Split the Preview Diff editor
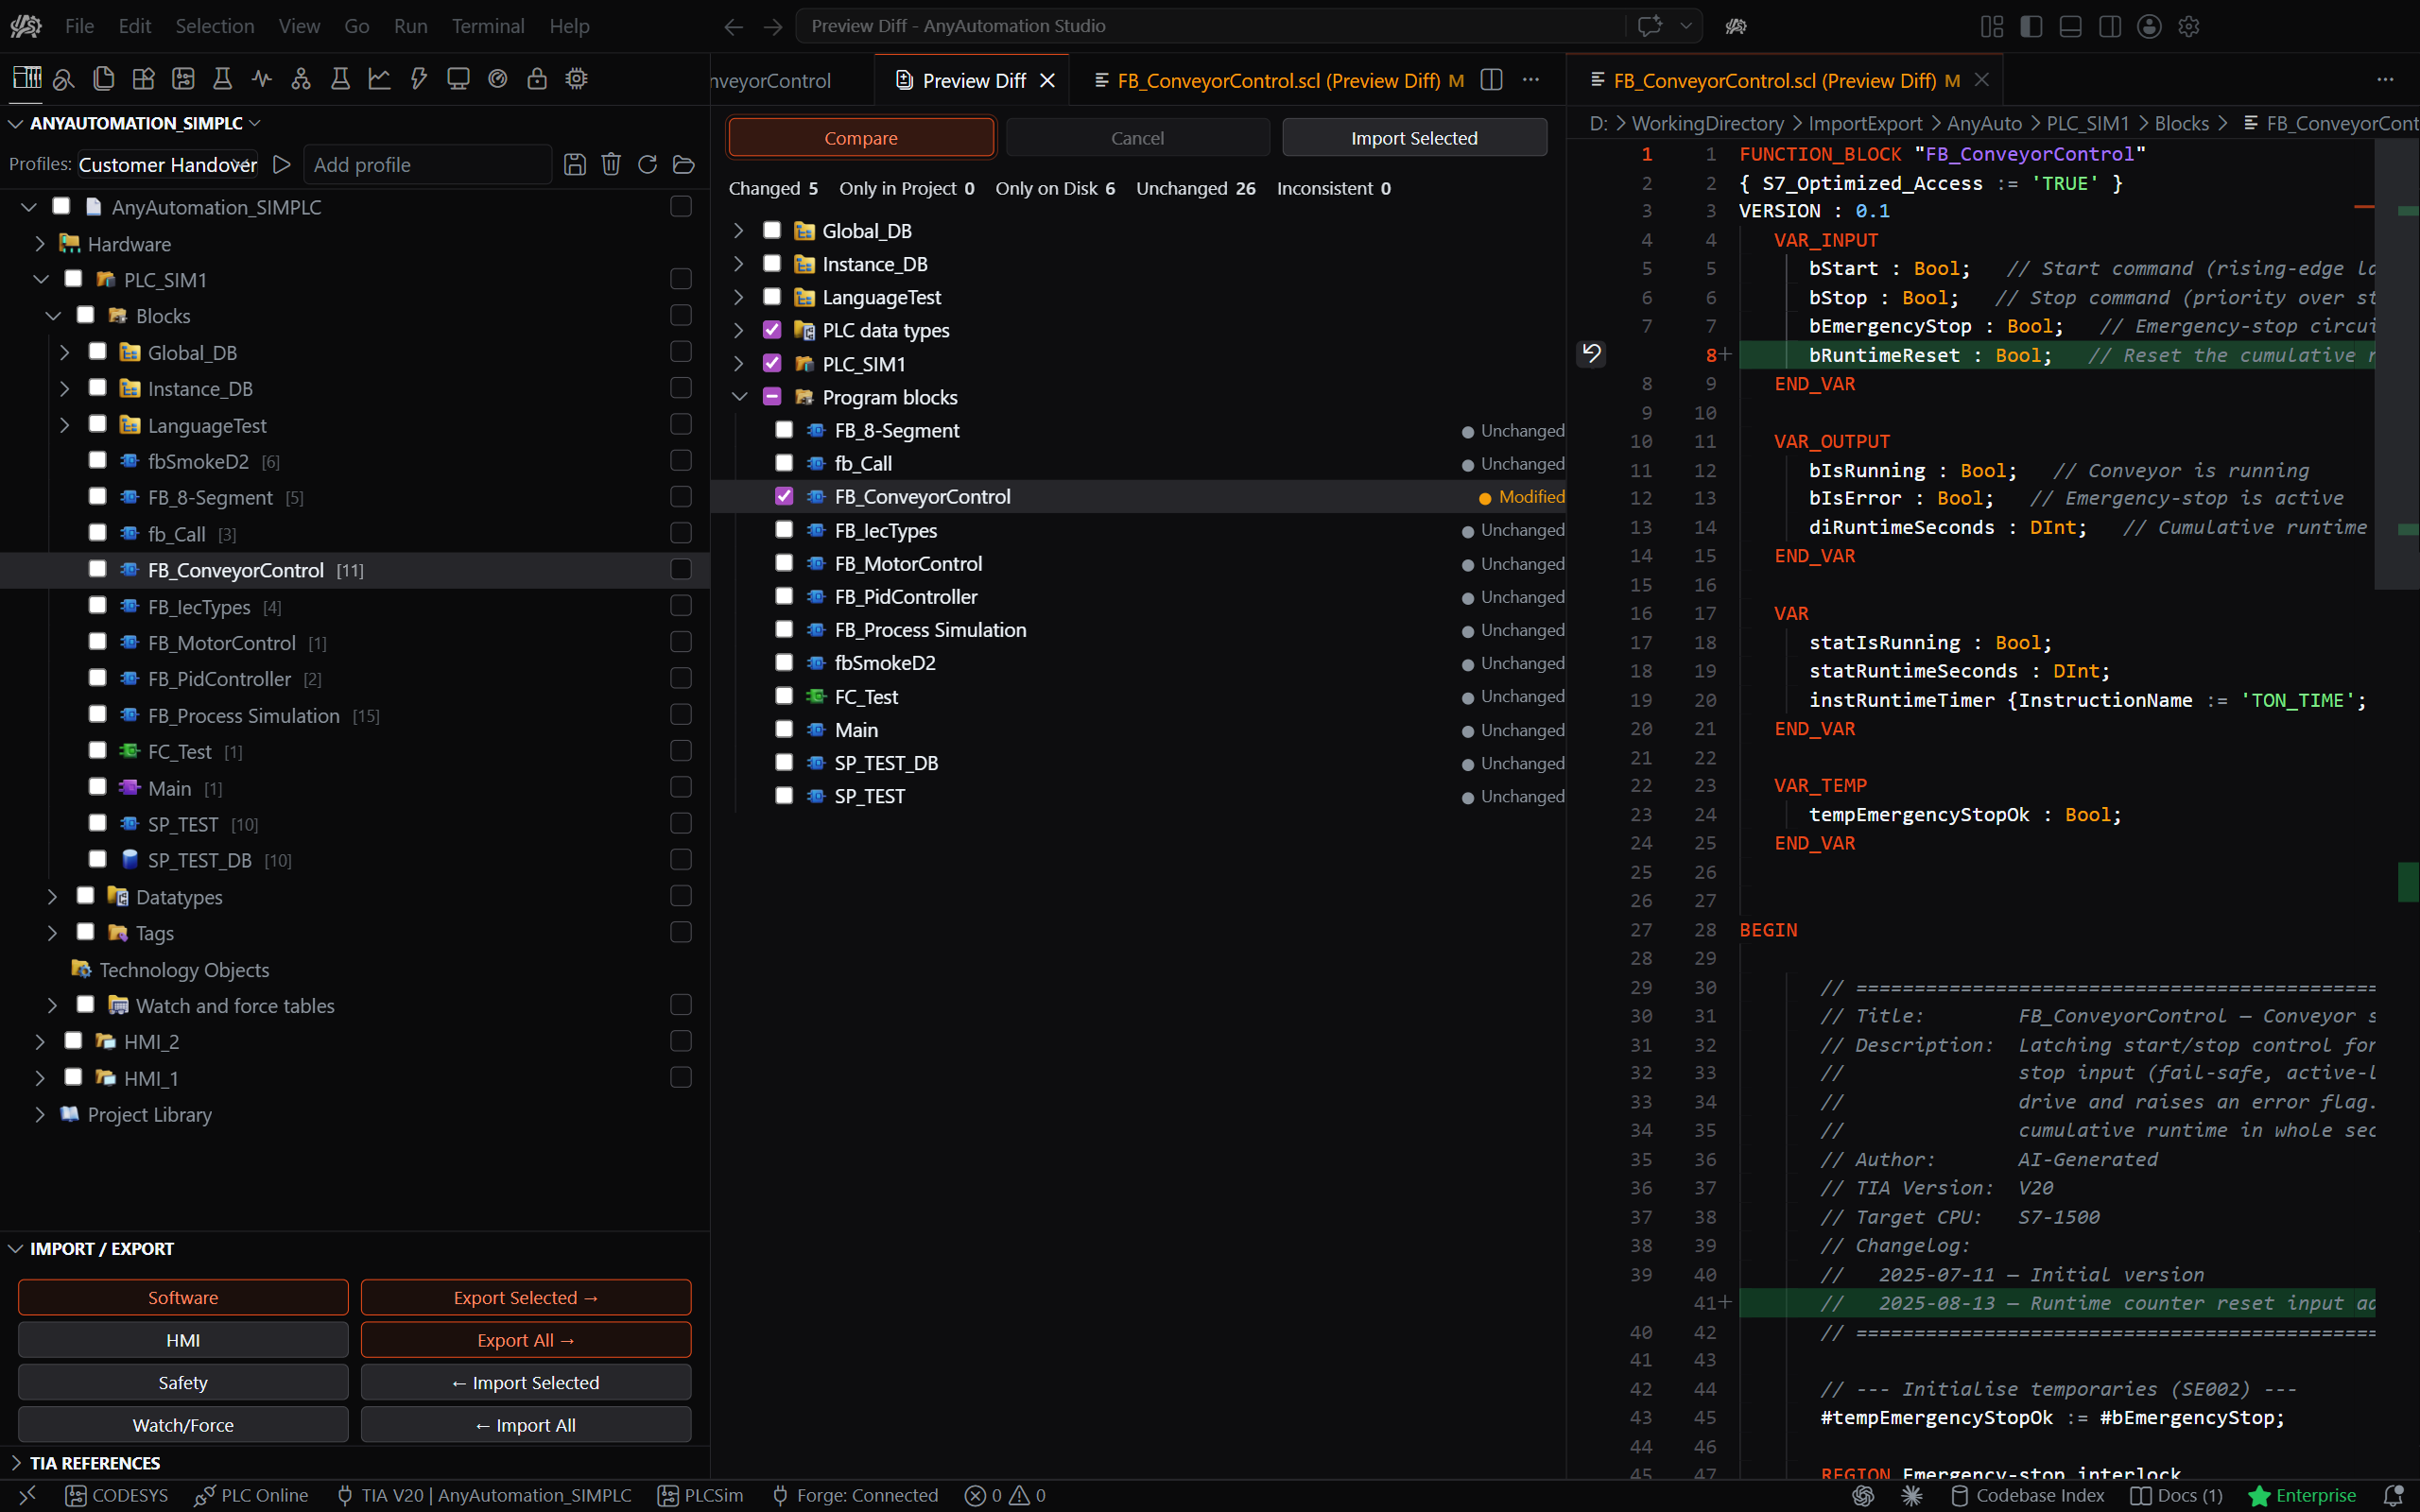Image resolution: width=2420 pixels, height=1512 pixels. pyautogui.click(x=1491, y=80)
